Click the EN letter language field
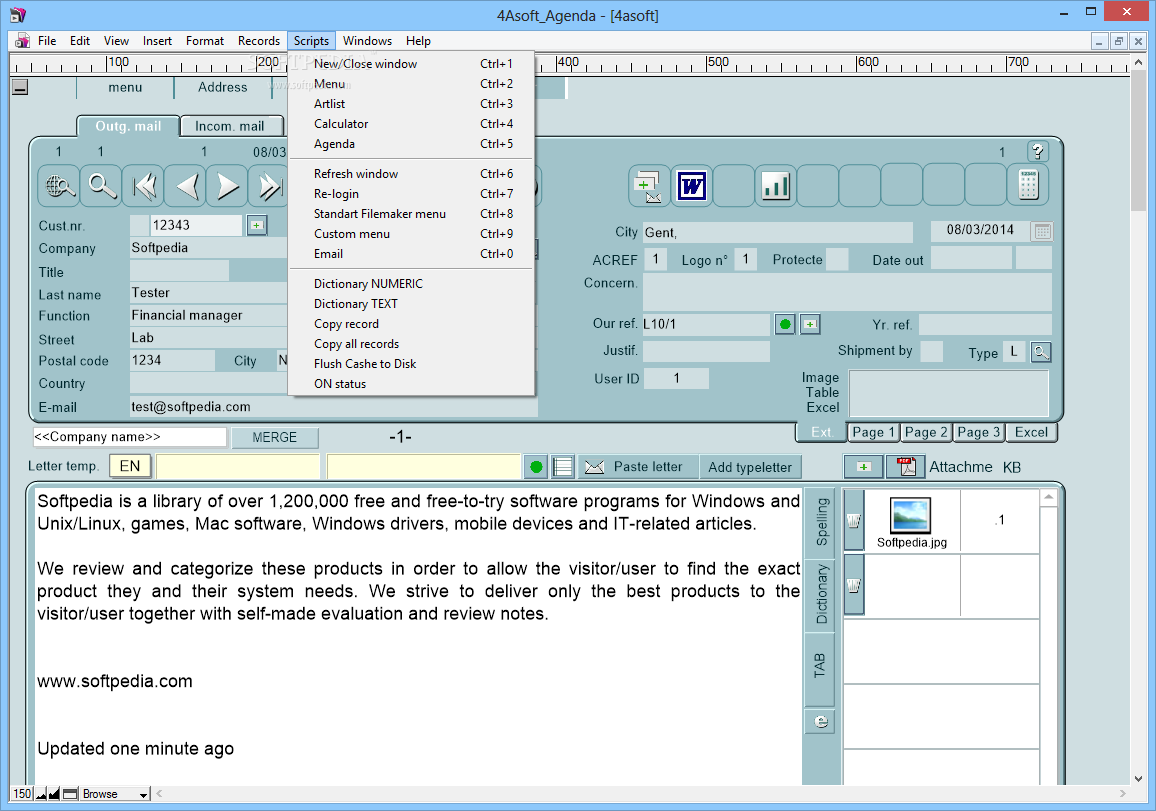Image resolution: width=1156 pixels, height=811 pixels. 130,466
